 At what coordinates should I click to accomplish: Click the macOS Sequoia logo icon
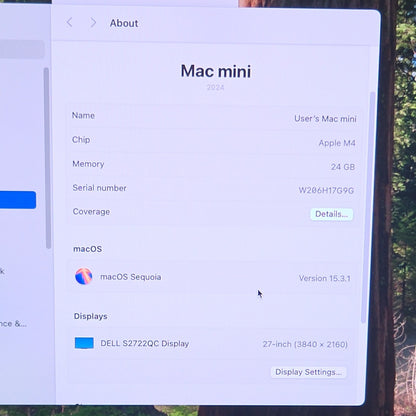(84, 276)
